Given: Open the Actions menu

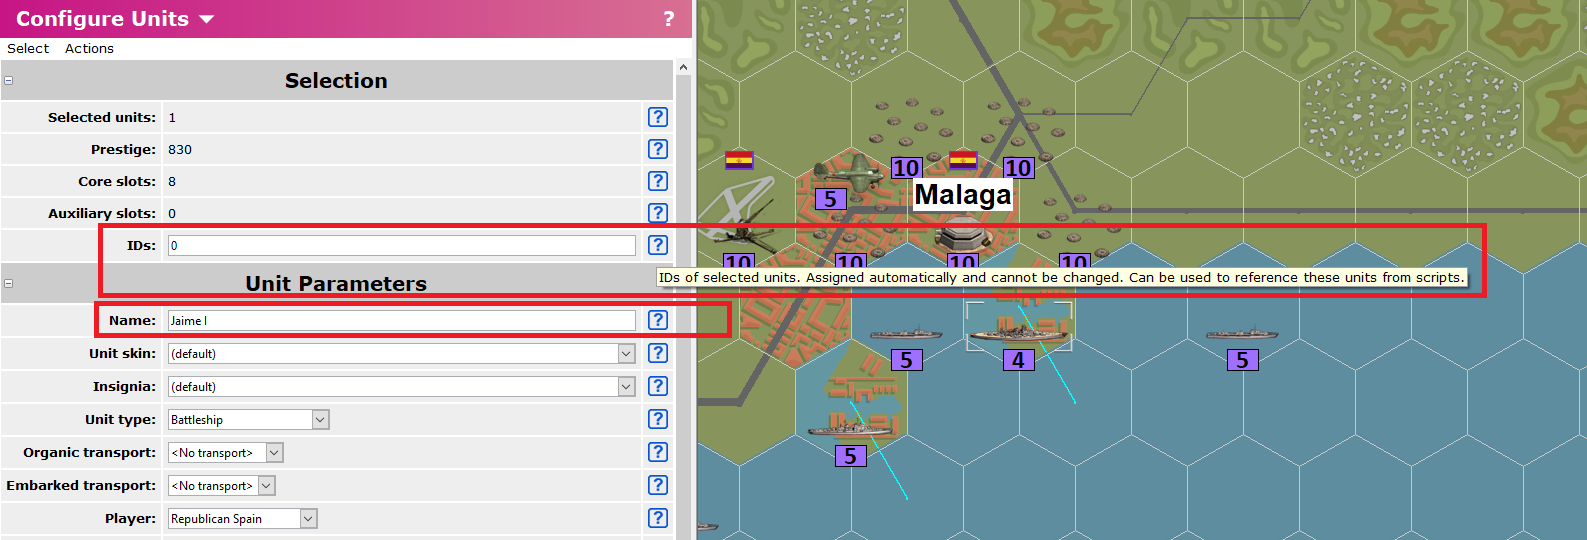Looking at the screenshot, I should click(x=89, y=48).
